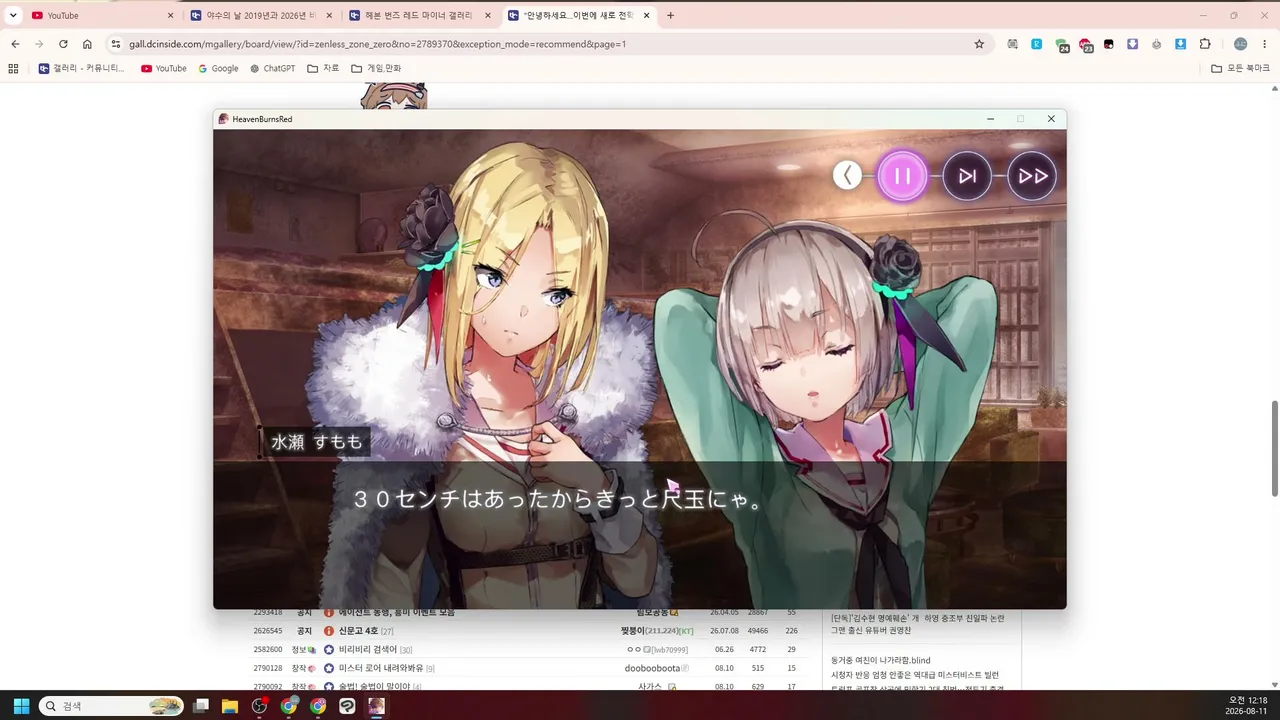Screen dimensions: 1280x720
Task: Click the green extension icon with badge 24
Action: coord(1061,44)
